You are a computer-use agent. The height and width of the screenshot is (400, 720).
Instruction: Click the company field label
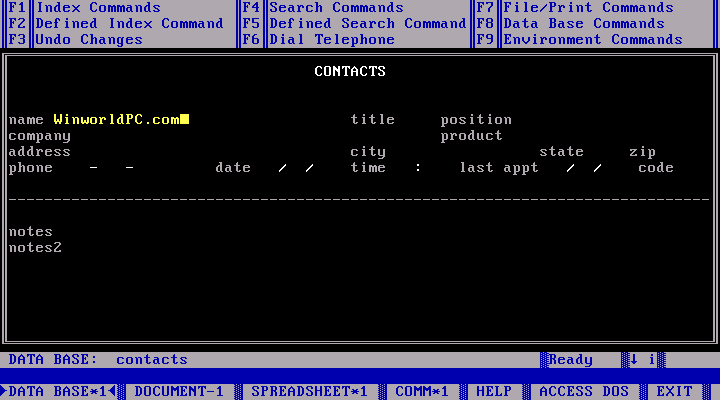click(x=39, y=136)
